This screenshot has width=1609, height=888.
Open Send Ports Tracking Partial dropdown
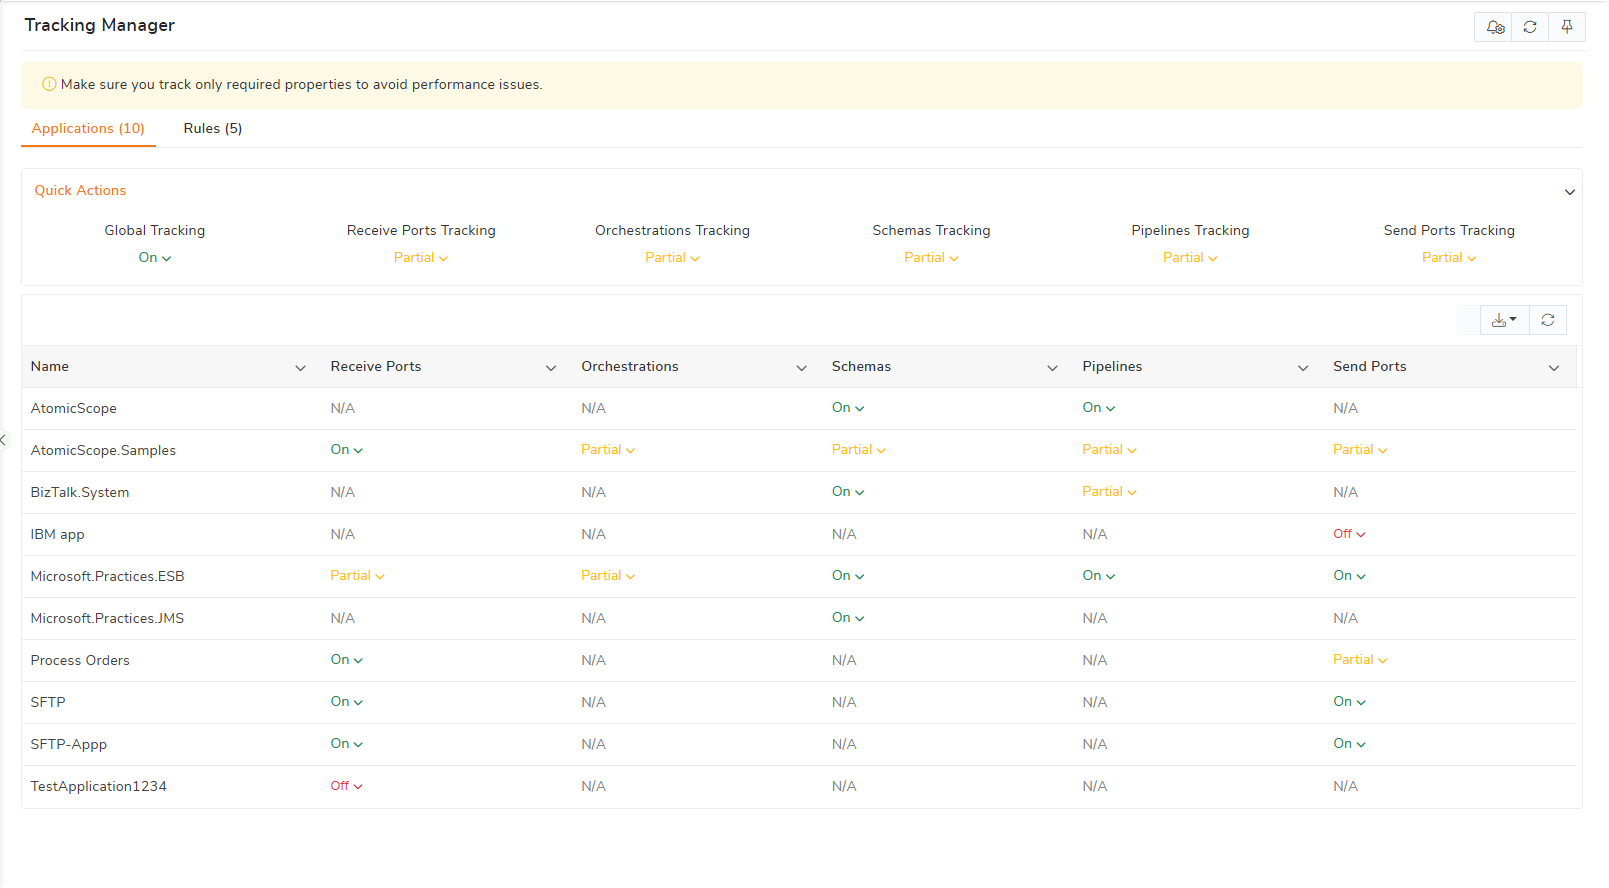(x=1449, y=258)
